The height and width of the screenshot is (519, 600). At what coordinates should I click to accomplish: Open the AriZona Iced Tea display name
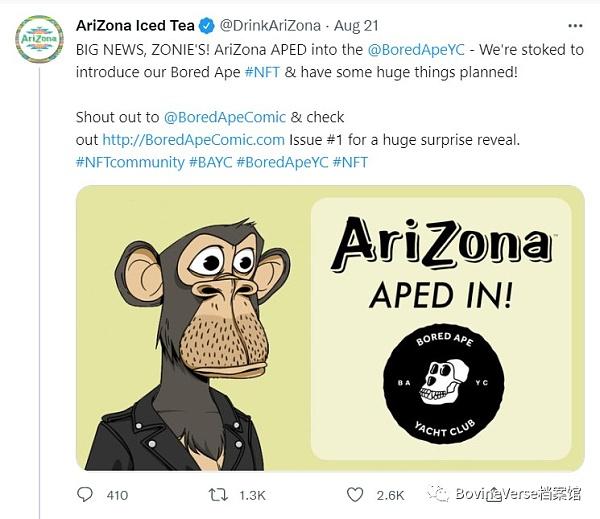tap(135, 26)
